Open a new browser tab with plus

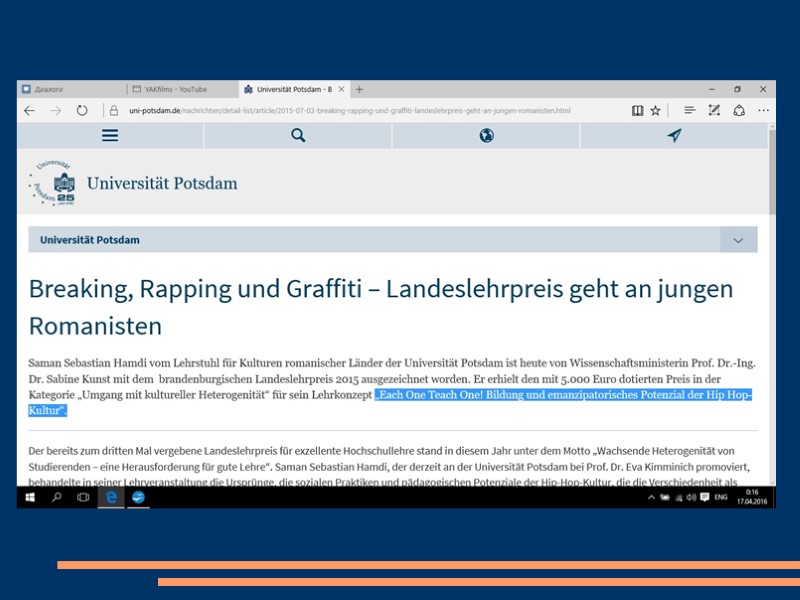(x=359, y=89)
